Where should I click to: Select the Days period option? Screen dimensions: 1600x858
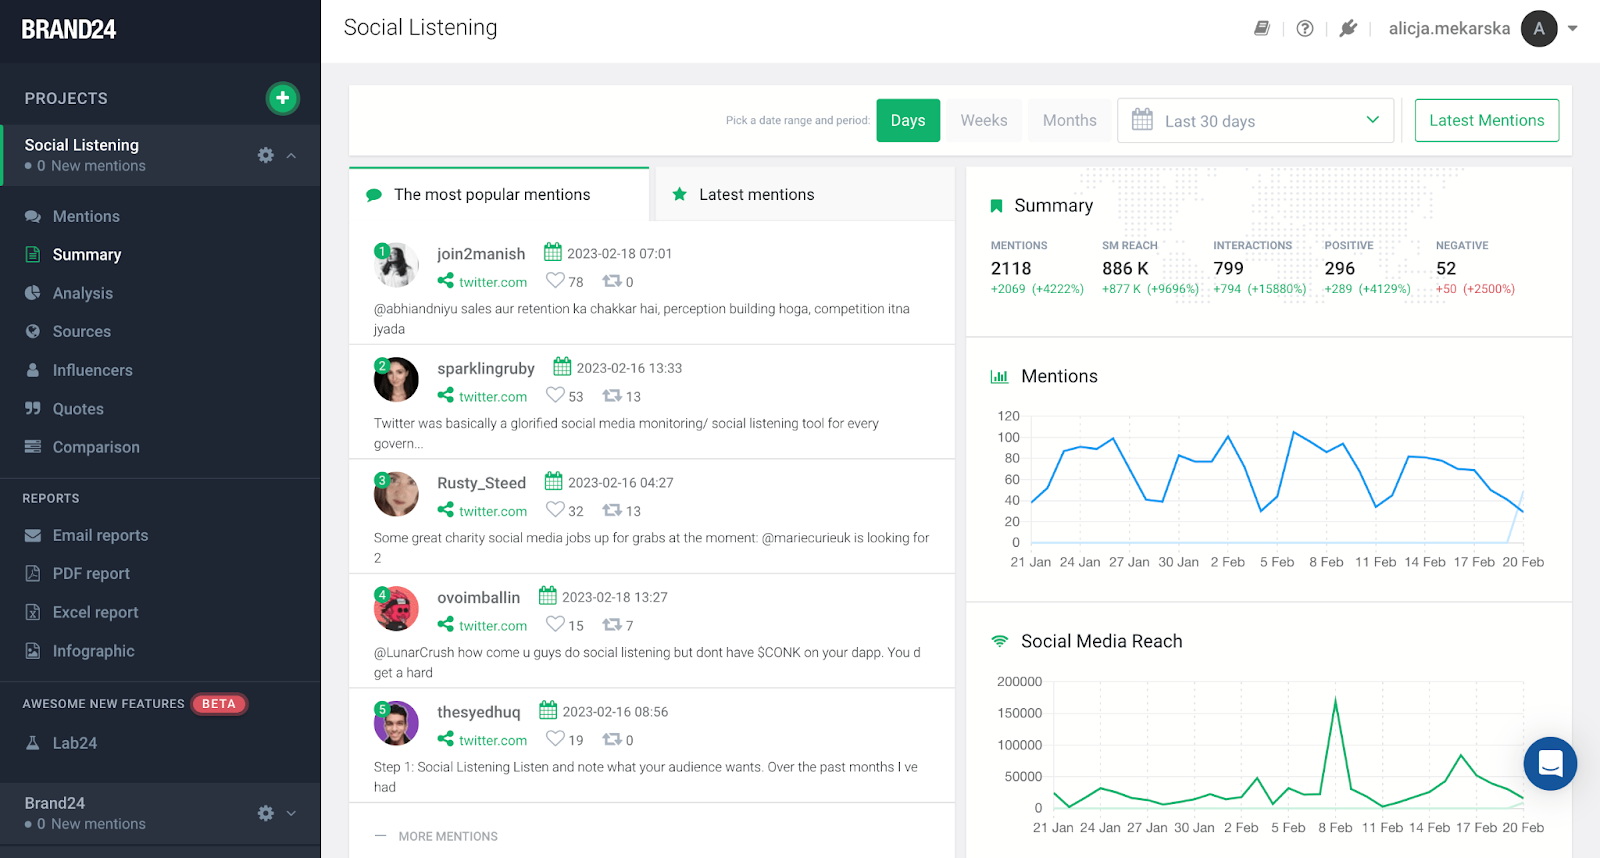(908, 121)
